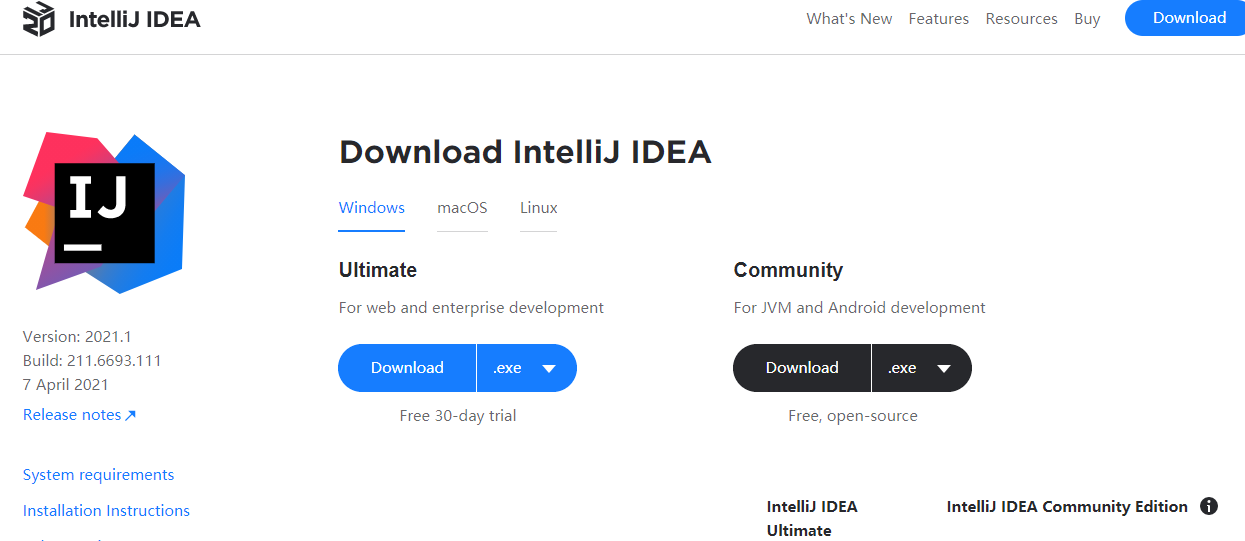The width and height of the screenshot is (1245, 541).
Task: Click the Ultimate edition heading
Action: click(378, 270)
